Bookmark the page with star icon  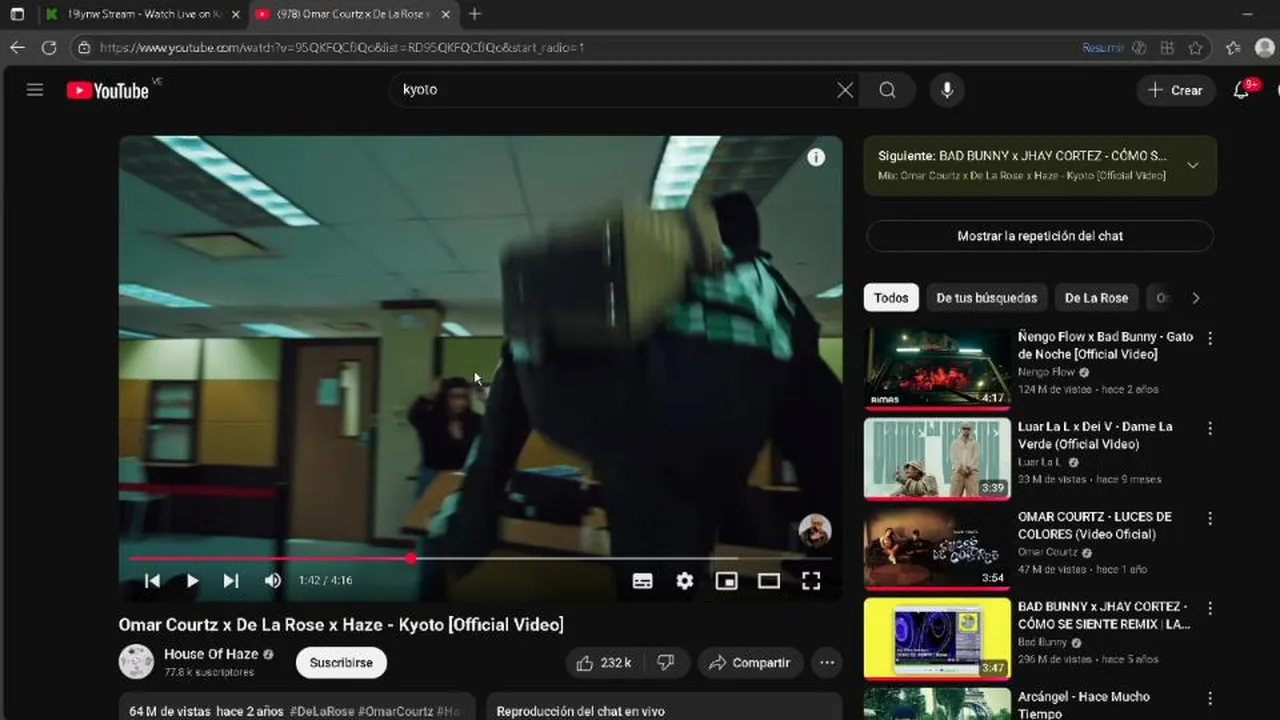click(x=1195, y=48)
